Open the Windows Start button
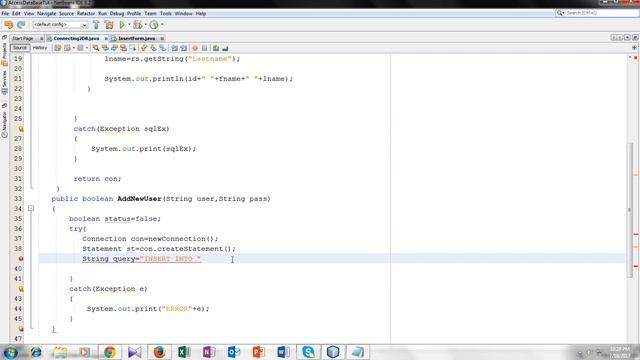Screen dimensions: 640x360 tap(11, 352)
